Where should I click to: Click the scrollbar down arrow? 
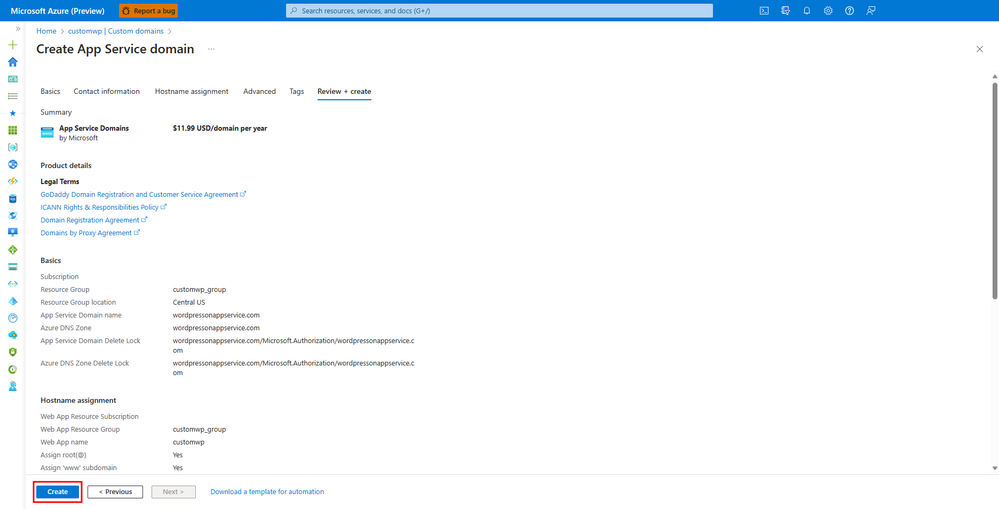click(x=995, y=468)
